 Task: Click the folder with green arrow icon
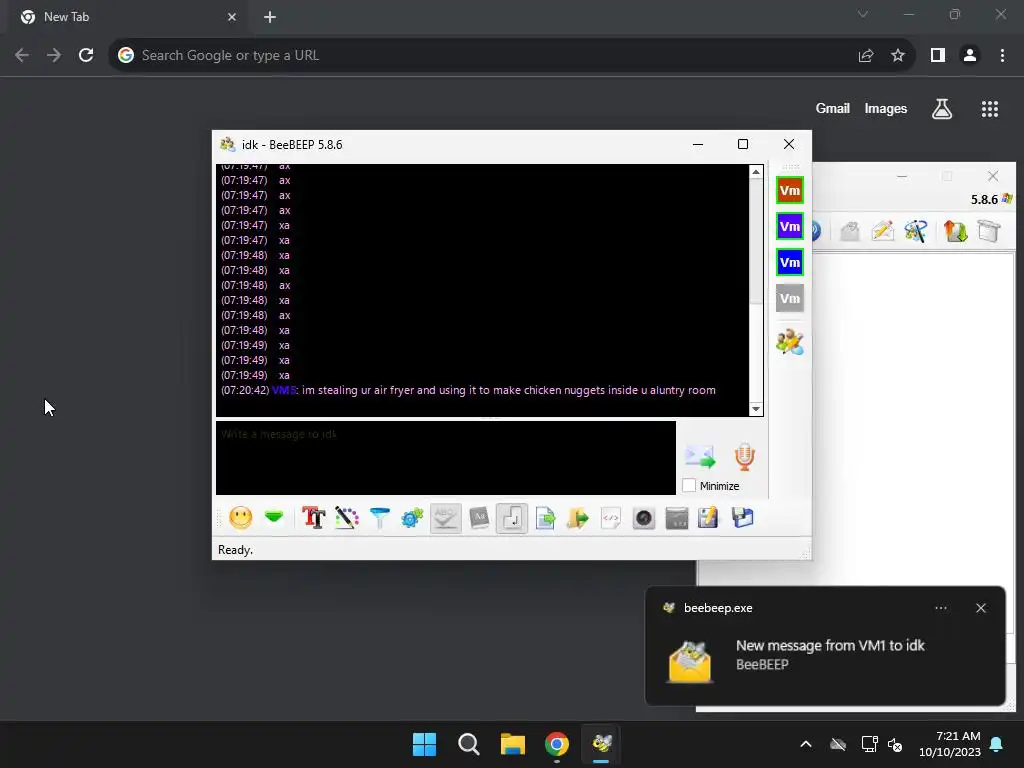[x=577, y=518]
